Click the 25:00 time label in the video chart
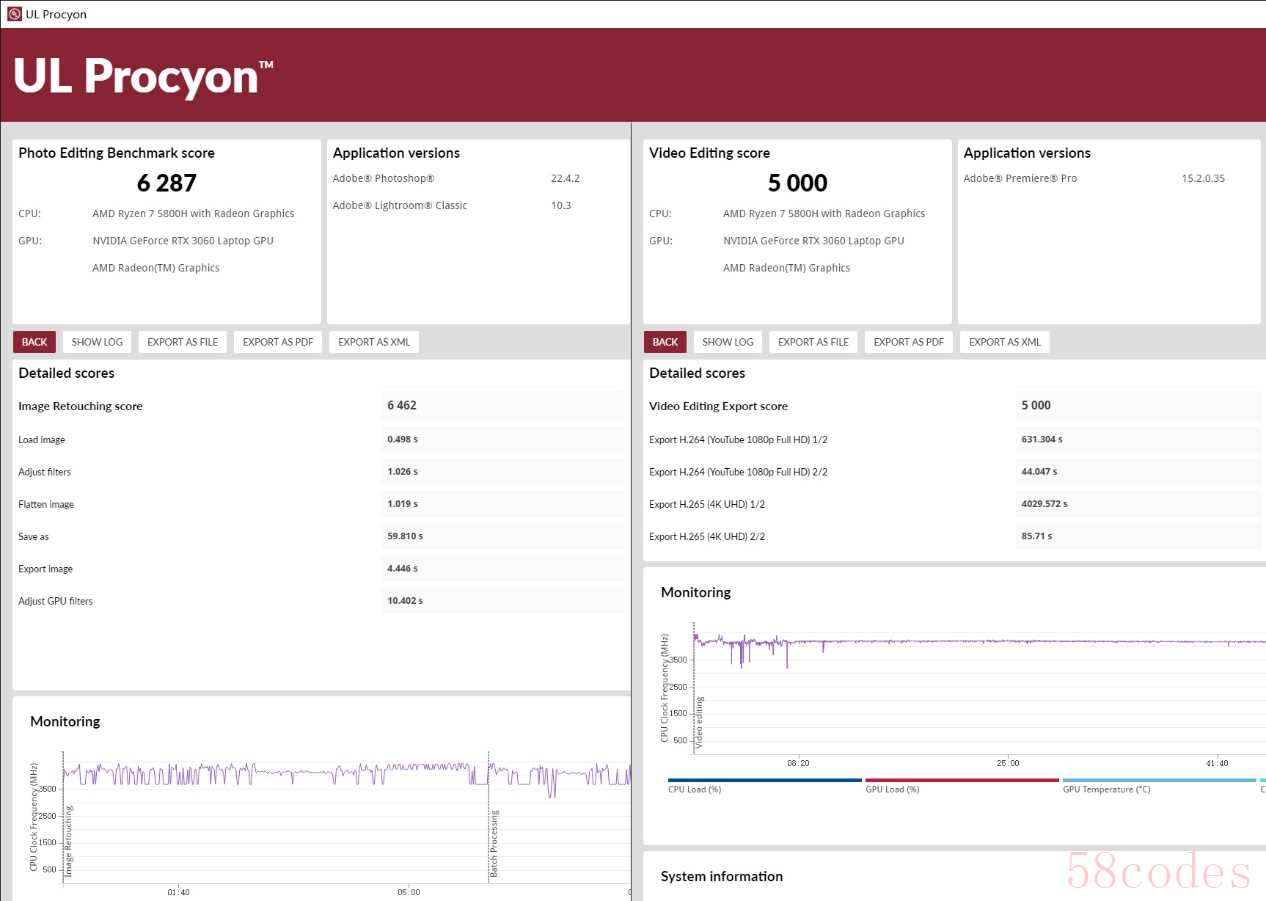Viewport: 1266px width, 901px height. pos(1008,763)
